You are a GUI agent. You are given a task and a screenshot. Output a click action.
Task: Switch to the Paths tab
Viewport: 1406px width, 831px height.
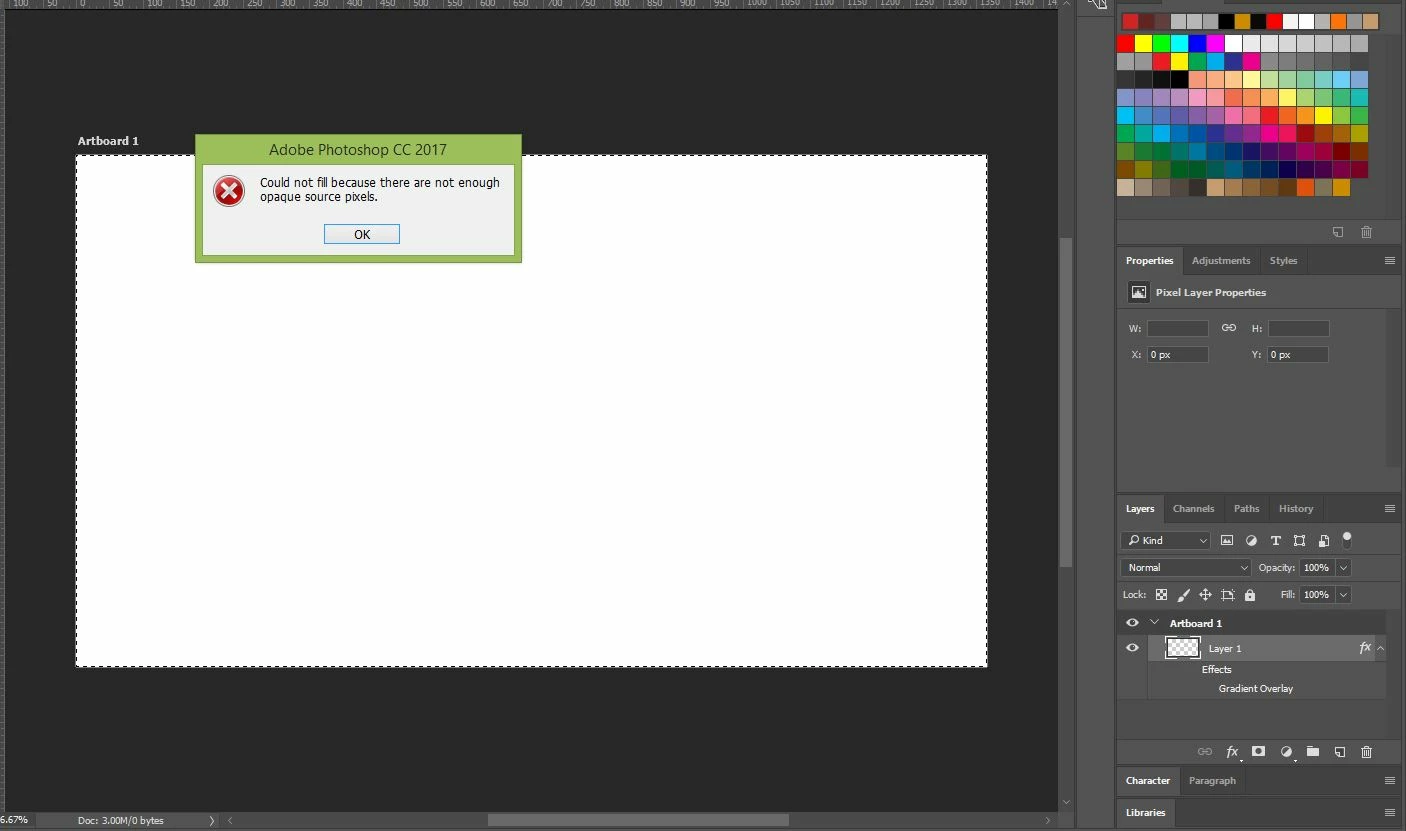coord(1246,509)
